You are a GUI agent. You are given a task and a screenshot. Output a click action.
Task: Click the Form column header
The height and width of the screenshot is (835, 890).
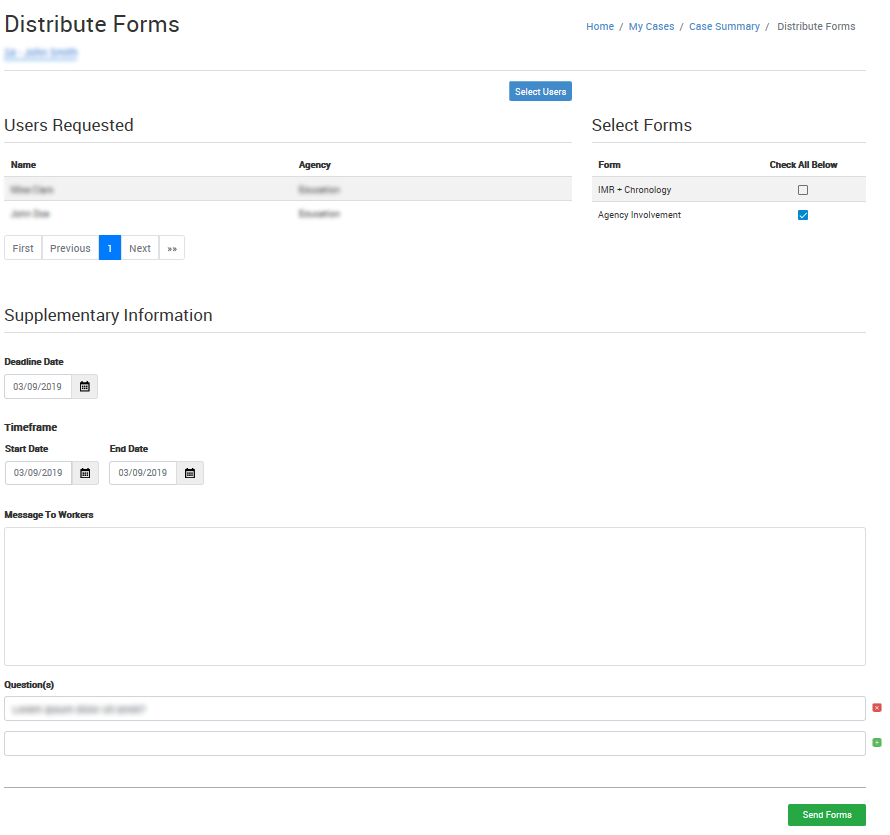[609, 165]
